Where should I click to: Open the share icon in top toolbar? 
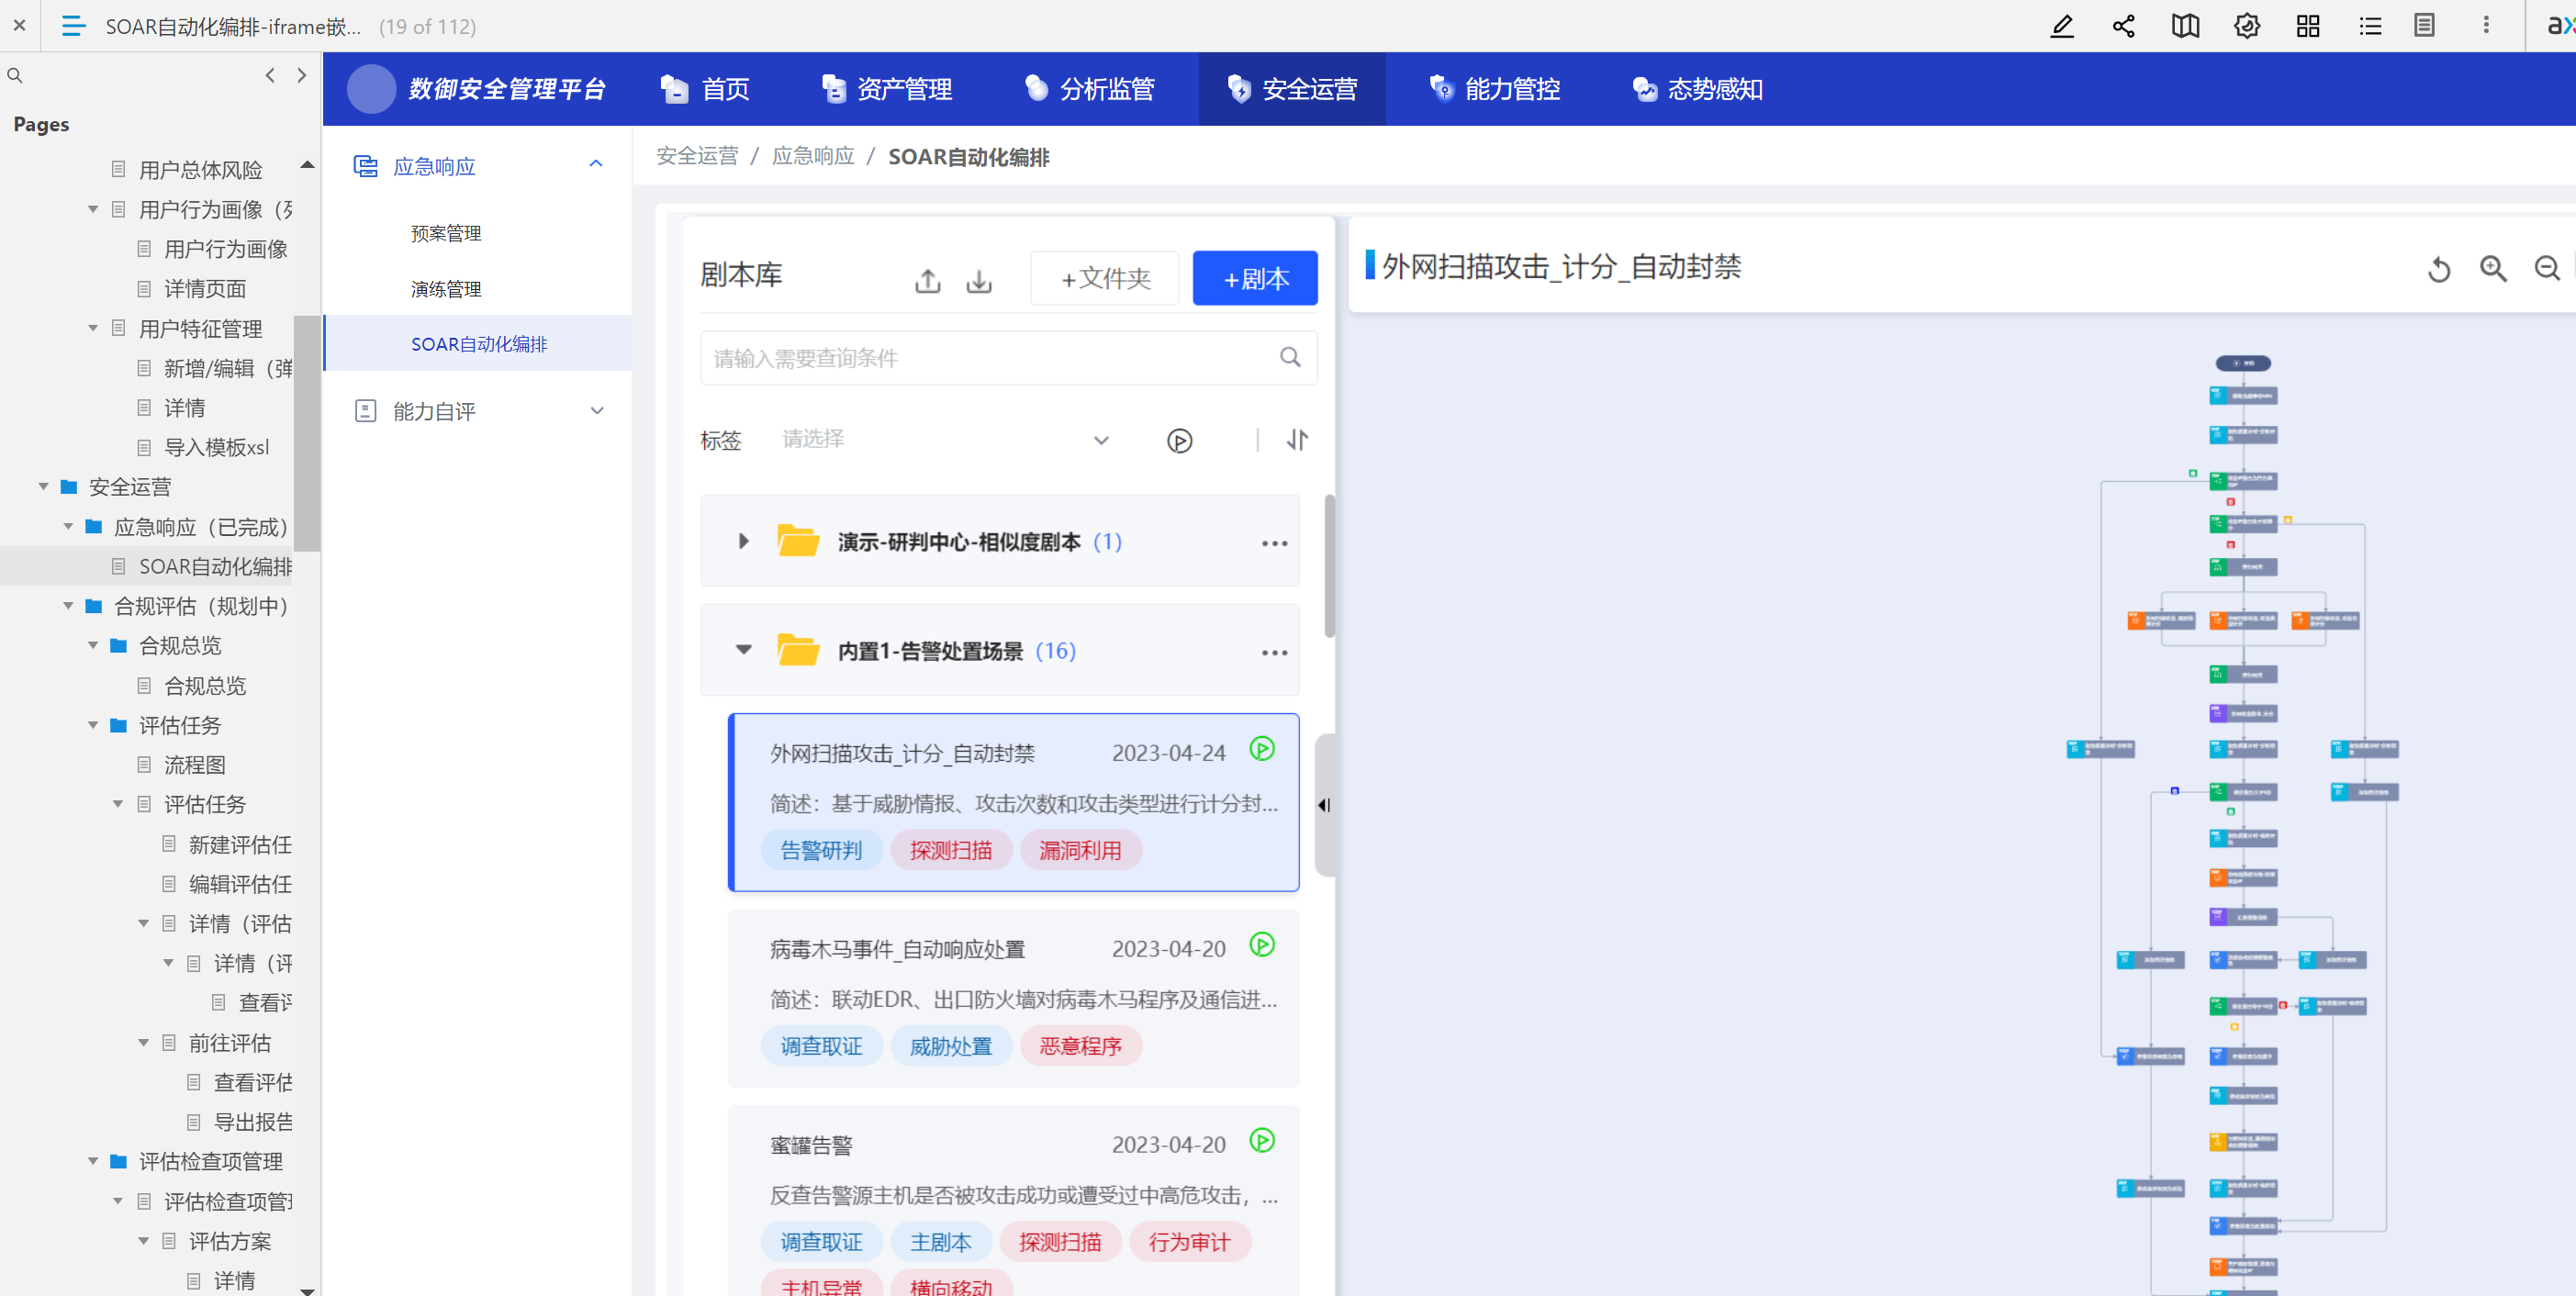[2123, 26]
